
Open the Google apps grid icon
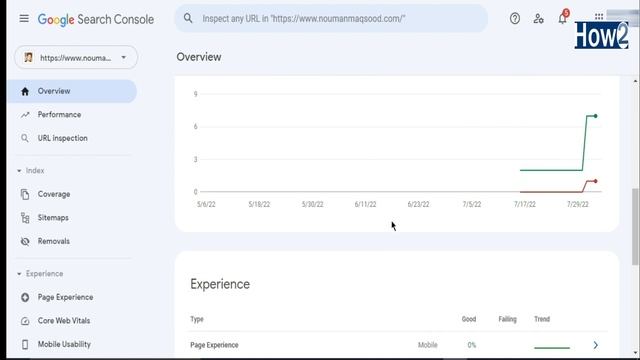pos(599,17)
